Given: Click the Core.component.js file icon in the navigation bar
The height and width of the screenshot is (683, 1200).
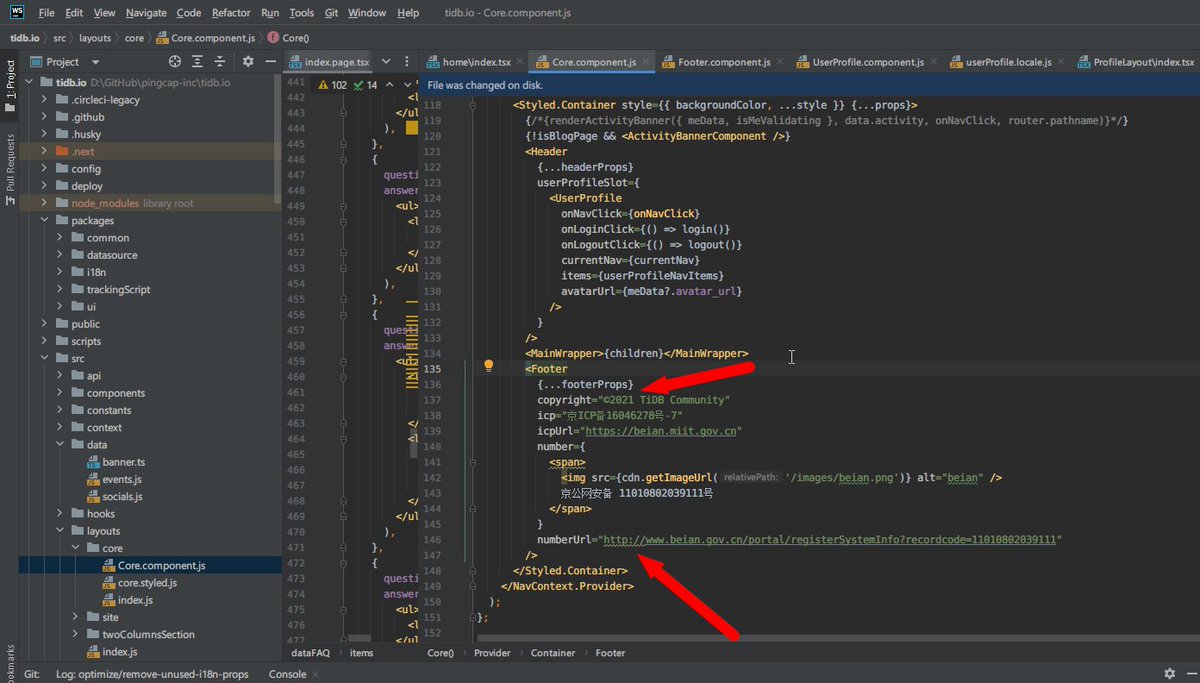Looking at the screenshot, I should tap(162, 38).
